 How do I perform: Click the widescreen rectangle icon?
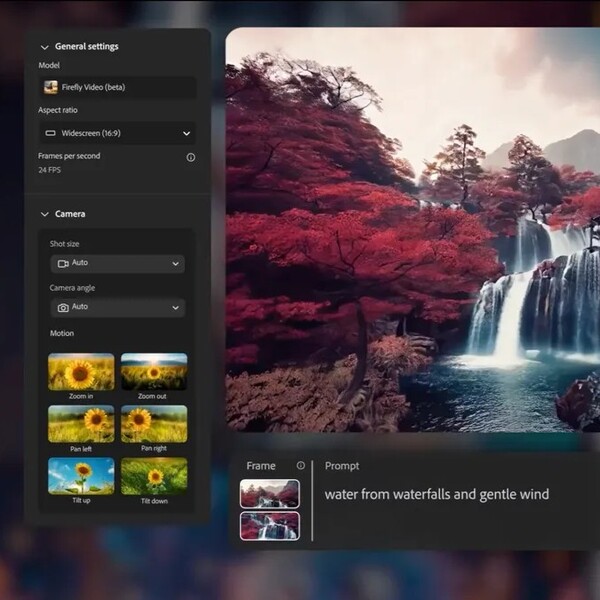pyautogui.click(x=51, y=133)
